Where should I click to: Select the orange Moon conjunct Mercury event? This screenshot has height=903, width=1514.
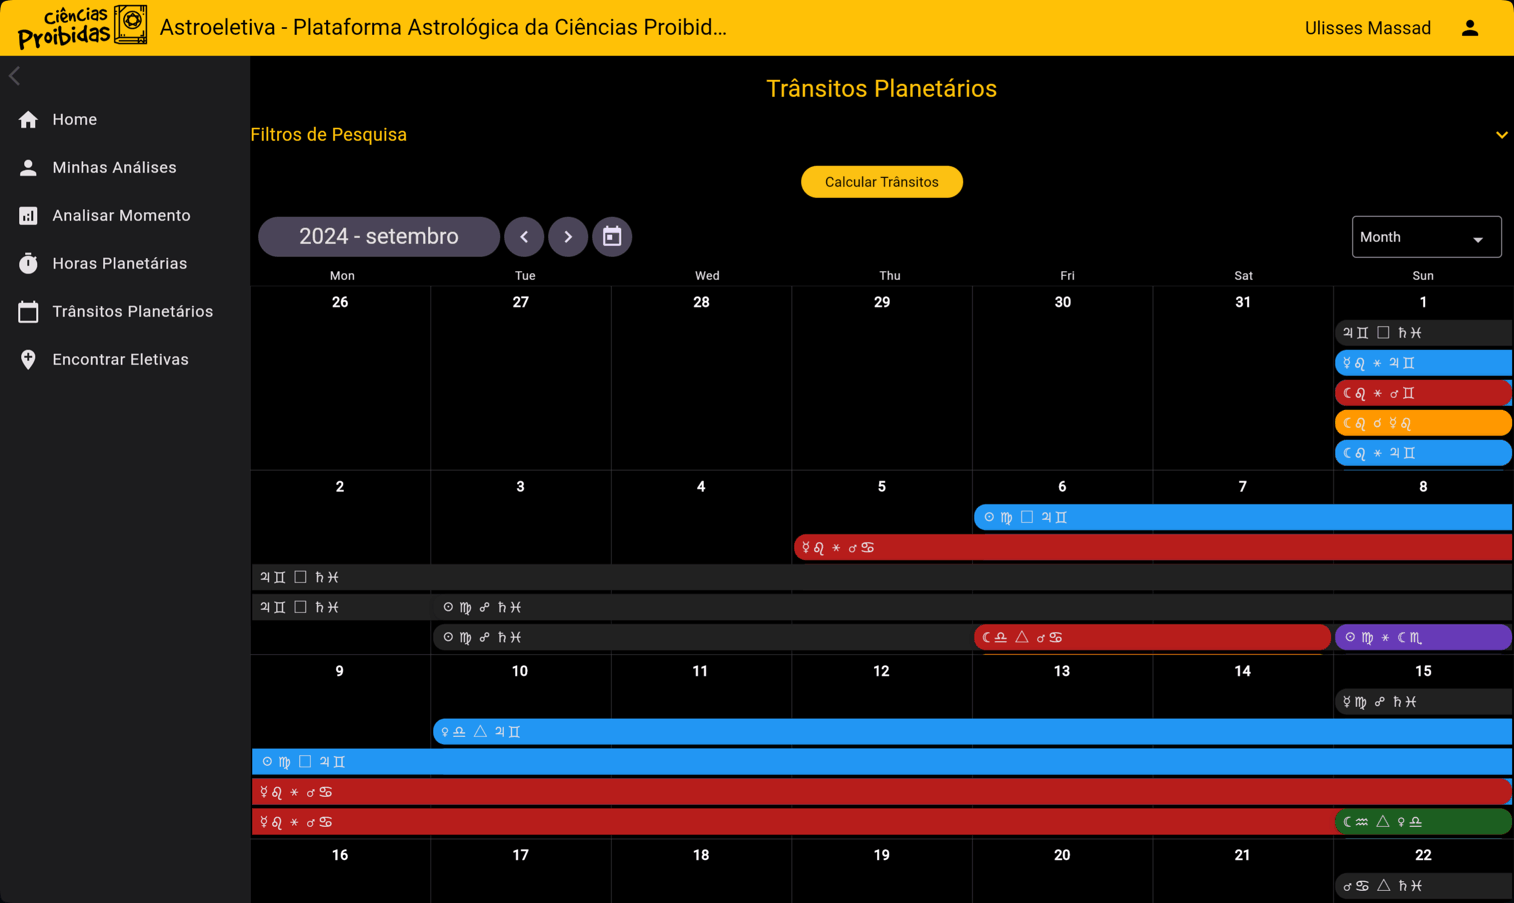click(x=1421, y=423)
